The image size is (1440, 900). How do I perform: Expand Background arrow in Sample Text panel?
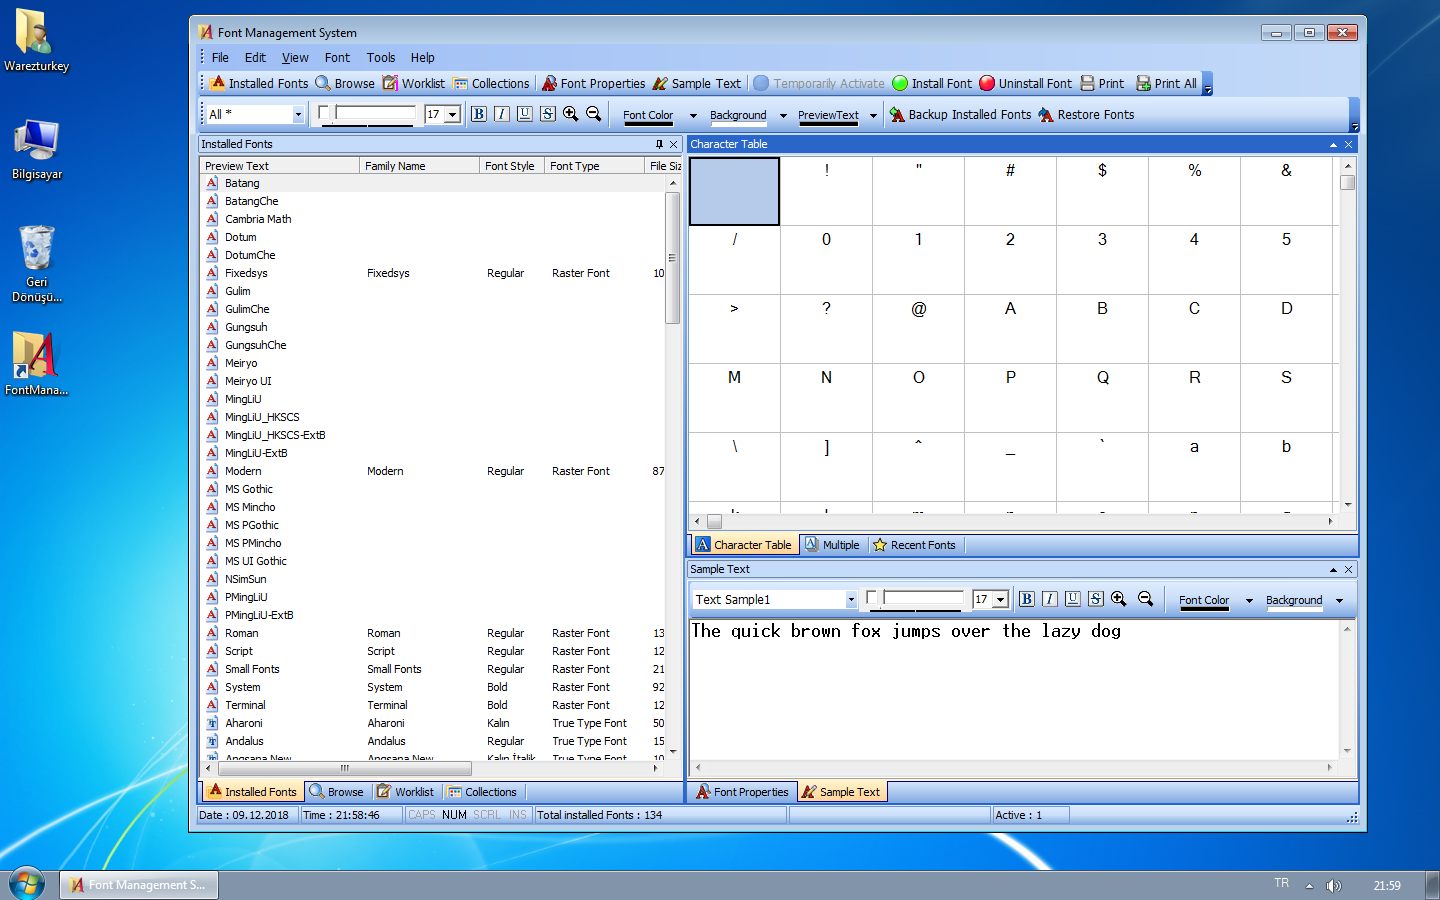pyautogui.click(x=1339, y=601)
